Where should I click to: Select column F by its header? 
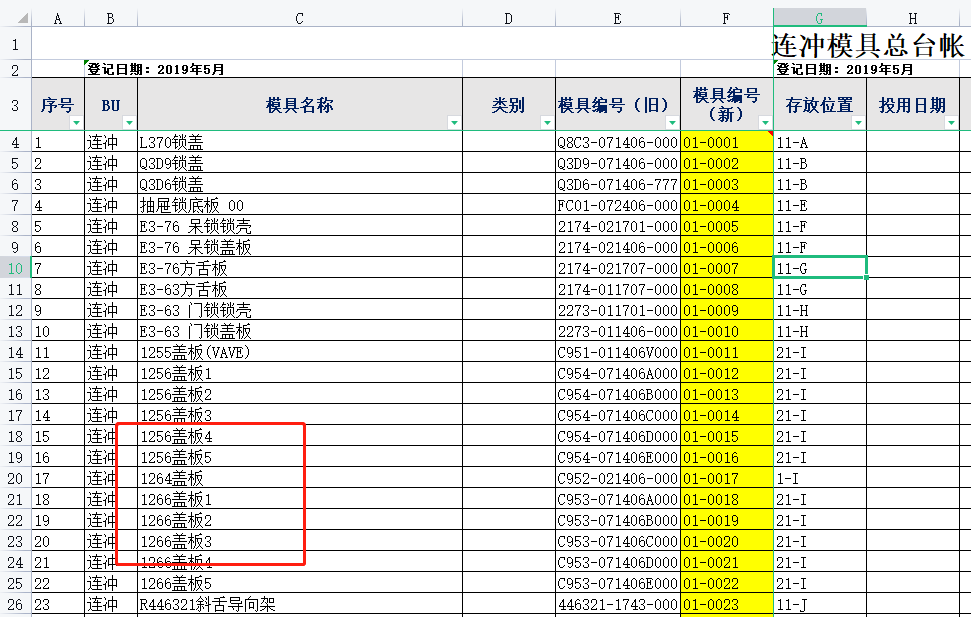pyautogui.click(x=726, y=18)
